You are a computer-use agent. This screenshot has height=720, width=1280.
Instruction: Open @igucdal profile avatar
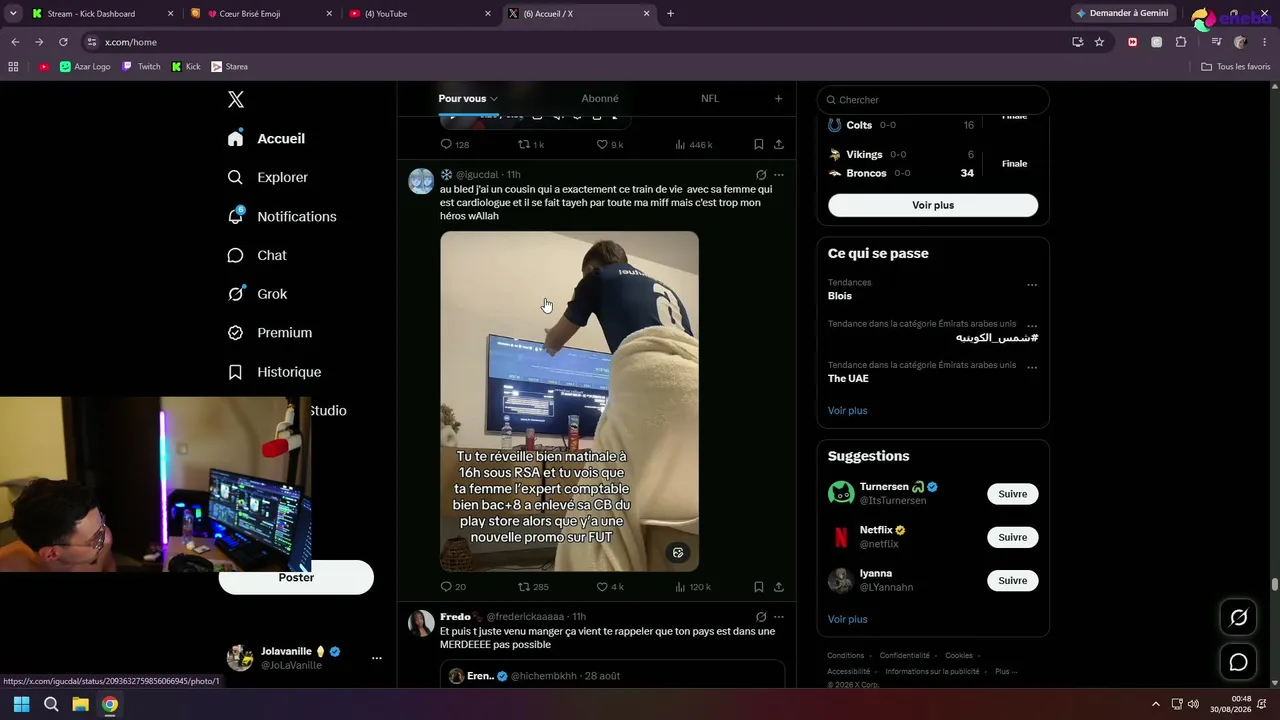[x=421, y=181]
